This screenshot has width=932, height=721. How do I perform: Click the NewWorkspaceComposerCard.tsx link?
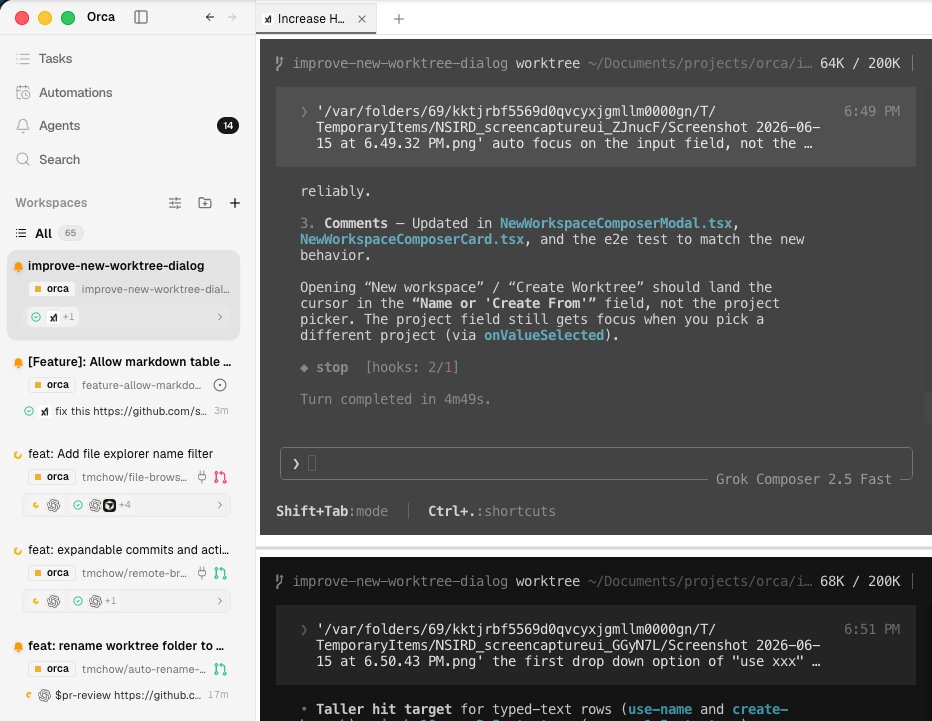tap(412, 239)
